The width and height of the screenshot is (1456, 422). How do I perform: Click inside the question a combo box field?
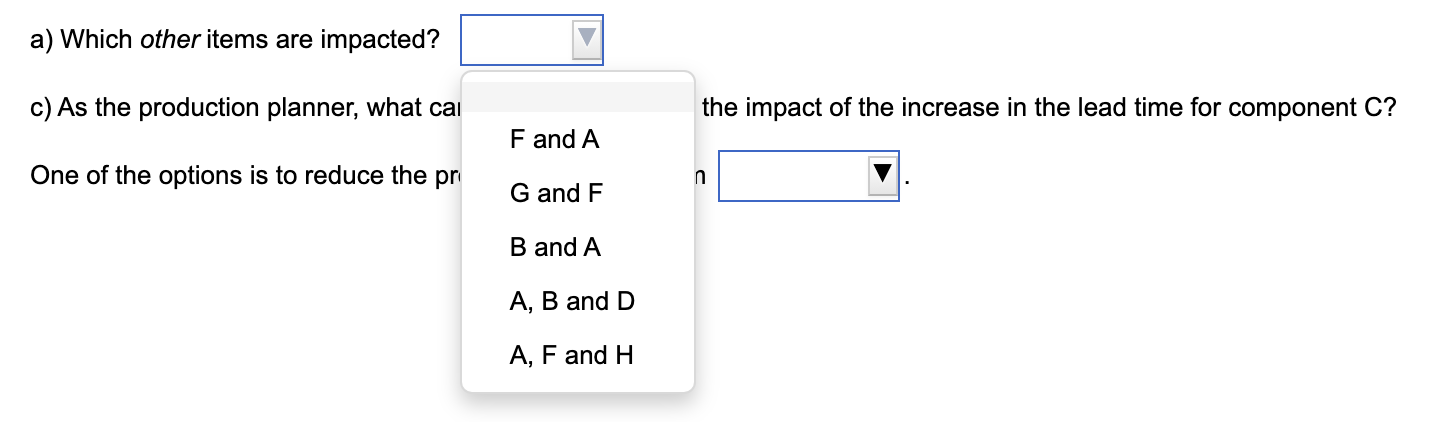point(517,40)
